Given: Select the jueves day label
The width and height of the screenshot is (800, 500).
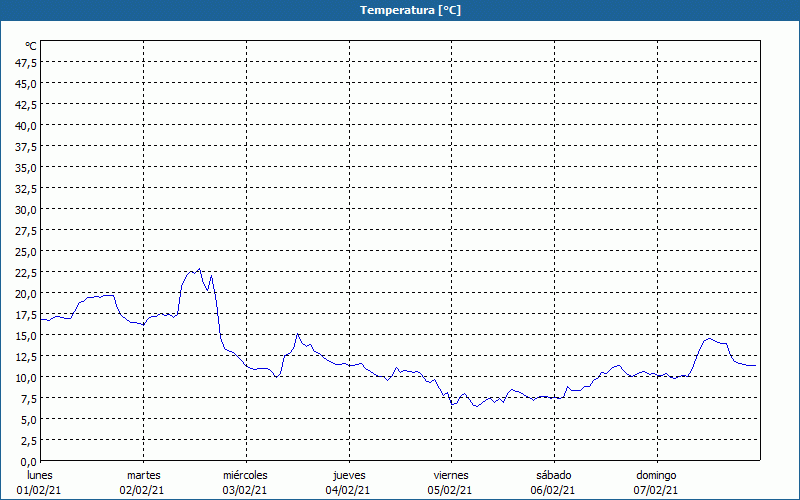Looking at the screenshot, I should coord(349,475).
